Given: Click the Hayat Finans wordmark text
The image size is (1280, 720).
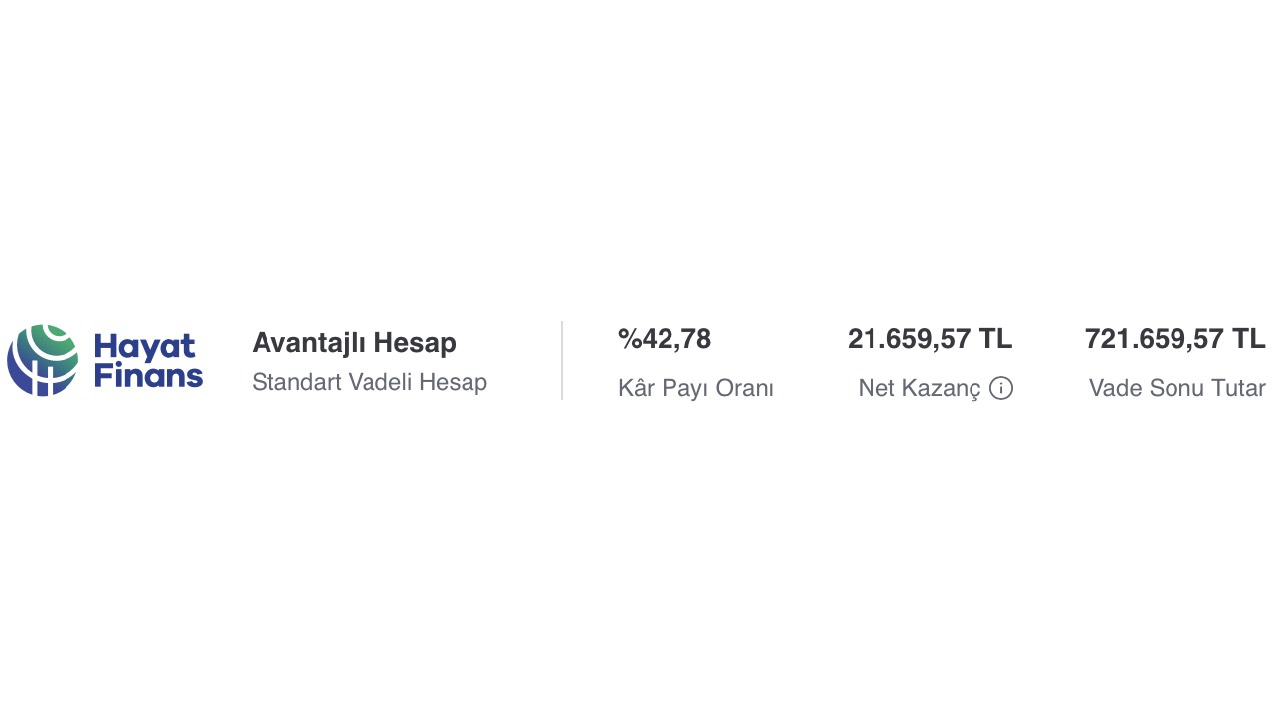Looking at the screenshot, I should point(148,361).
